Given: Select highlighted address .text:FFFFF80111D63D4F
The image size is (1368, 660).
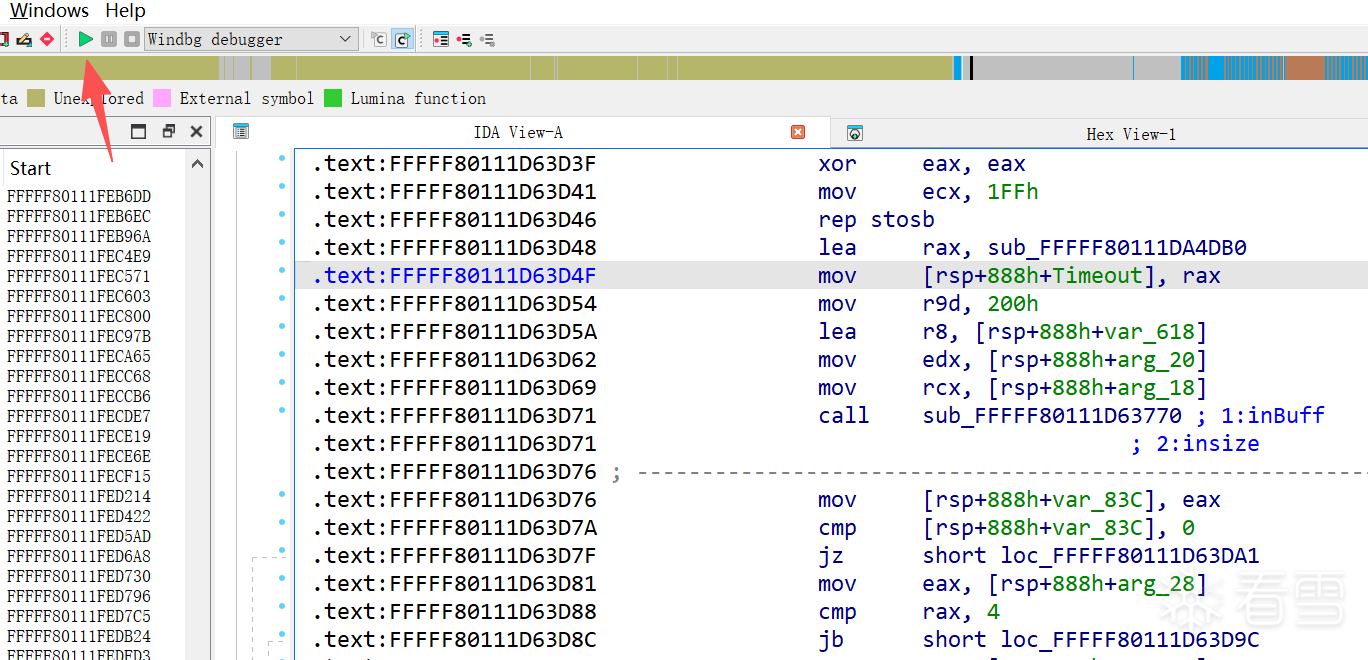Looking at the screenshot, I should [x=454, y=276].
